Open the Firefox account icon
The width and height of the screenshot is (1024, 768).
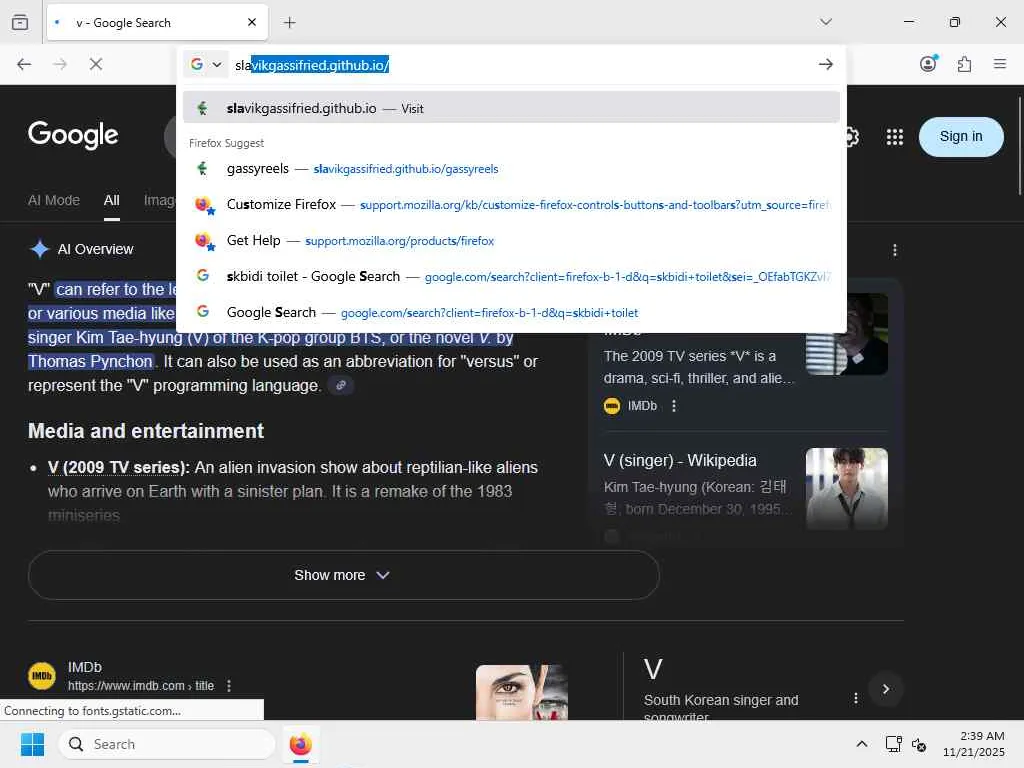coord(928,63)
